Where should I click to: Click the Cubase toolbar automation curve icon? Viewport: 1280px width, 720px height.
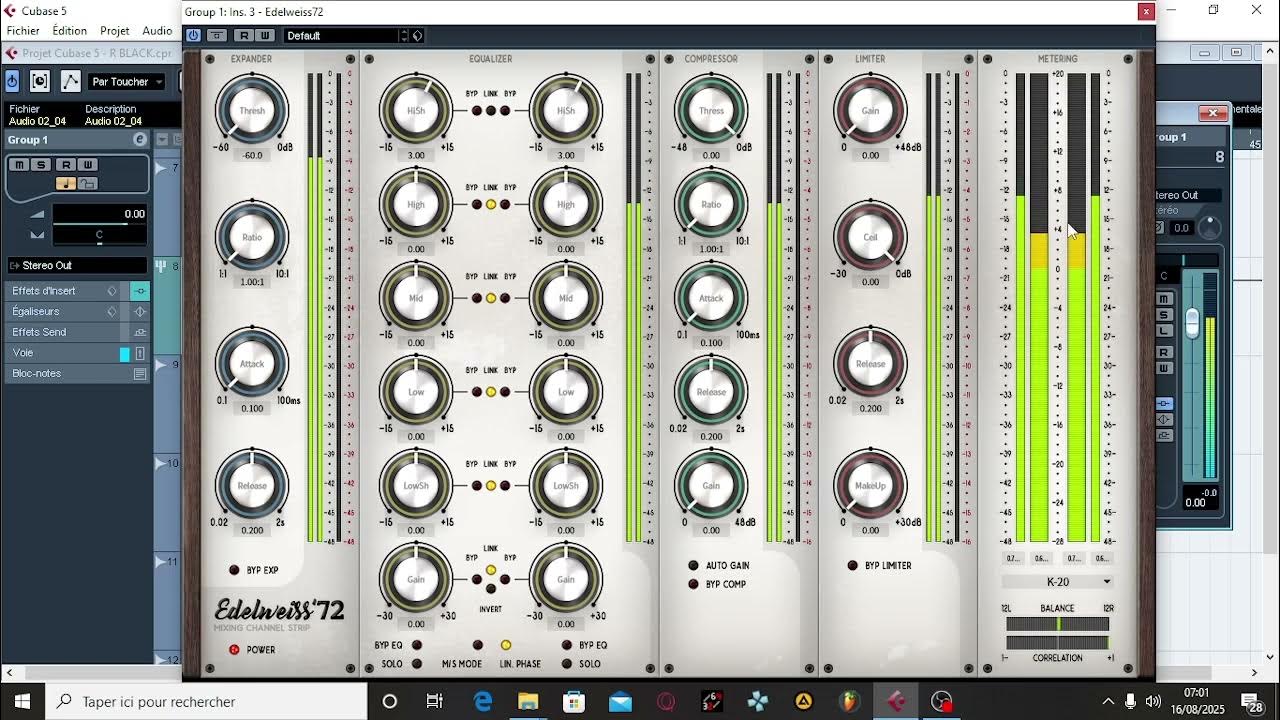coord(70,81)
